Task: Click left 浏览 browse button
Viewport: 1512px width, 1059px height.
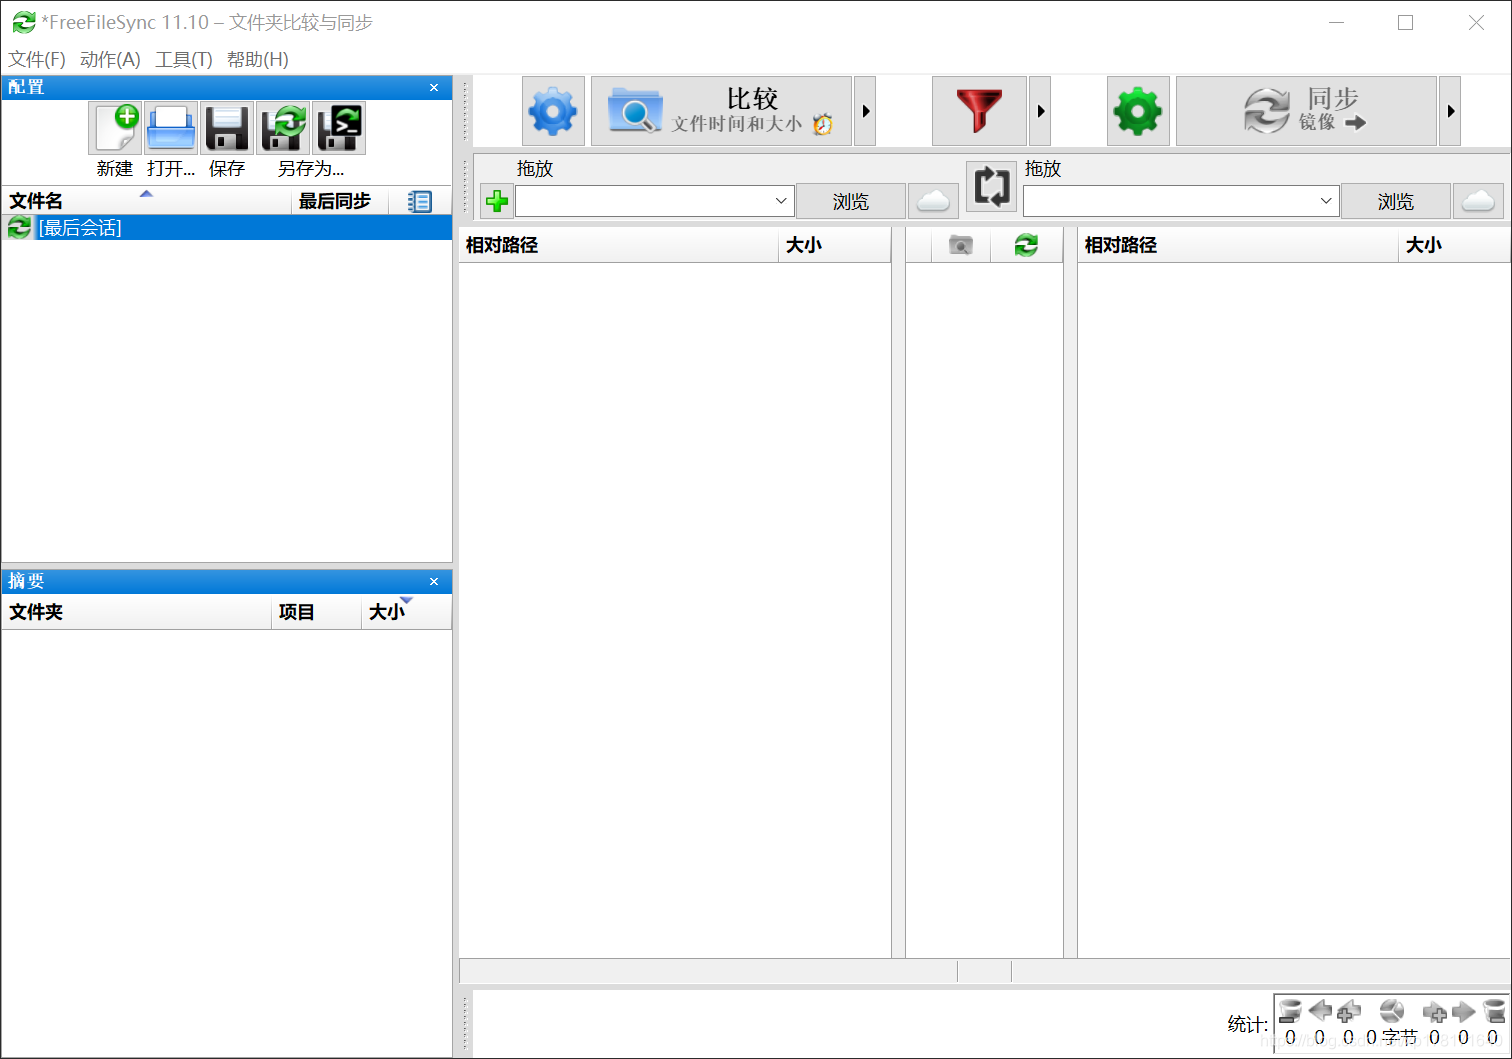Action: [x=851, y=201]
